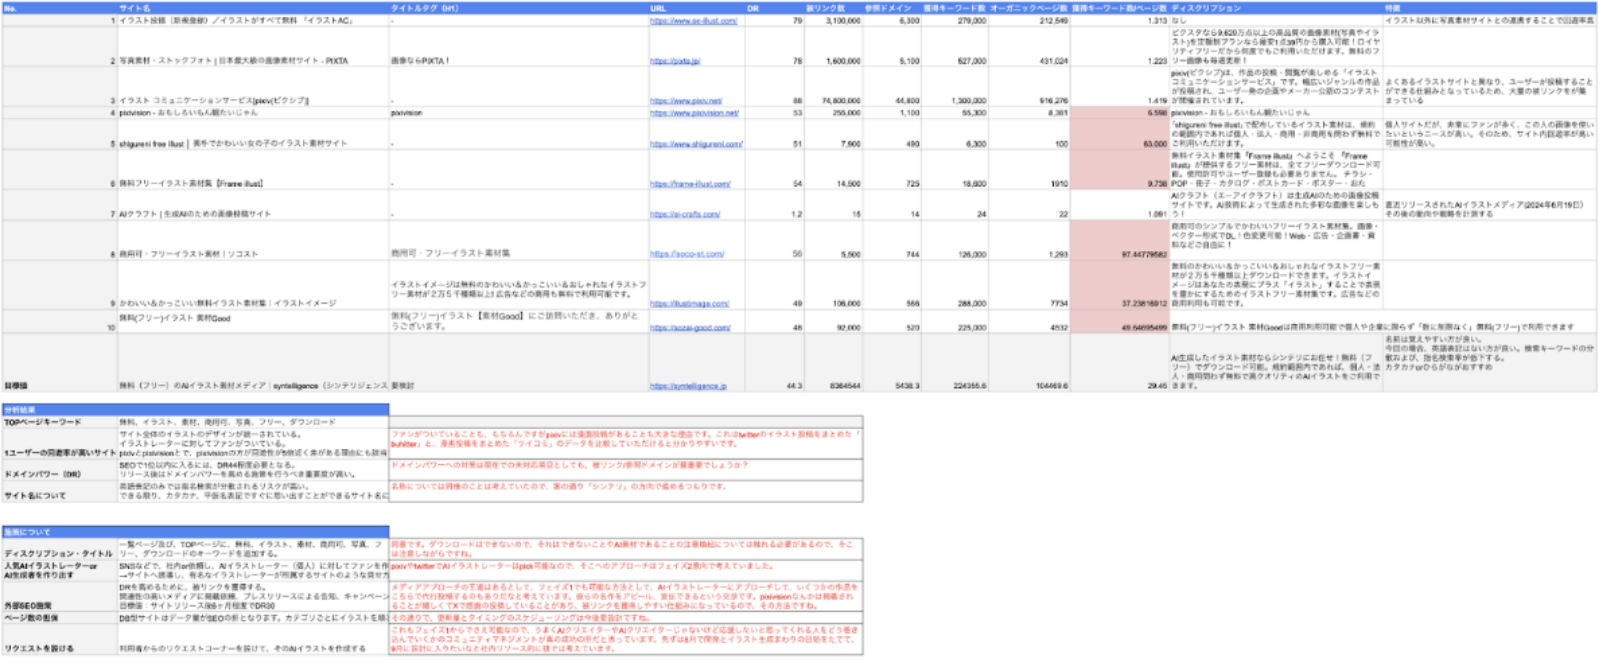Image resolution: width=1599 pixels, height=672 pixels.
Task: Select the title tag cell '画像ならPIXTA！'
Action: coord(518,46)
